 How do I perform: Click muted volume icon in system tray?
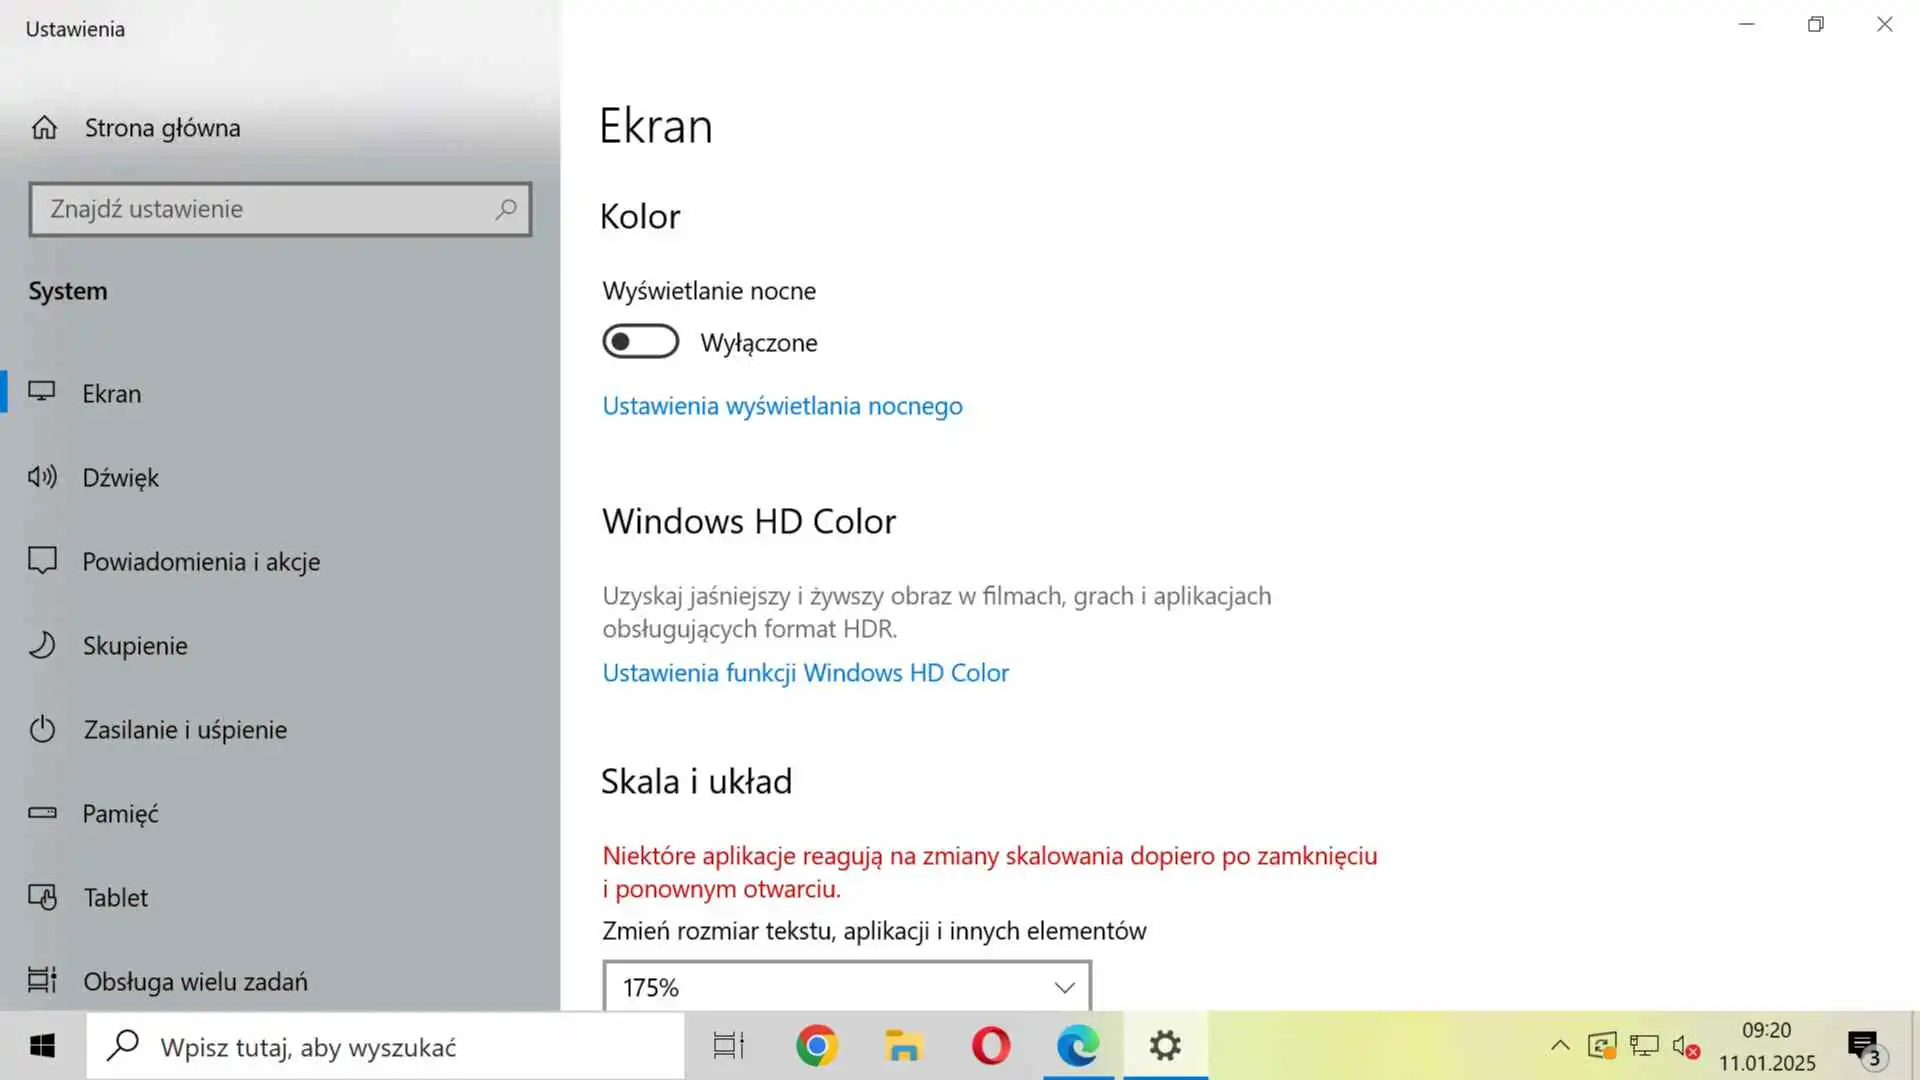(x=1685, y=1047)
